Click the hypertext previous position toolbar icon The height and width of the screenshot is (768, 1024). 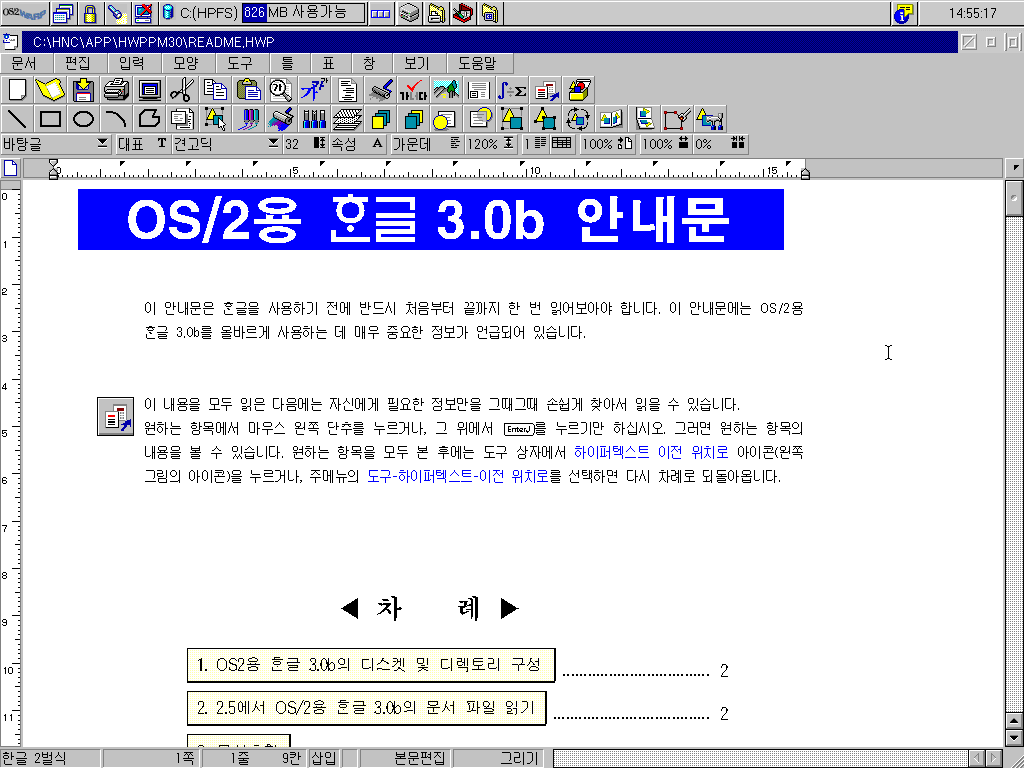point(545,90)
